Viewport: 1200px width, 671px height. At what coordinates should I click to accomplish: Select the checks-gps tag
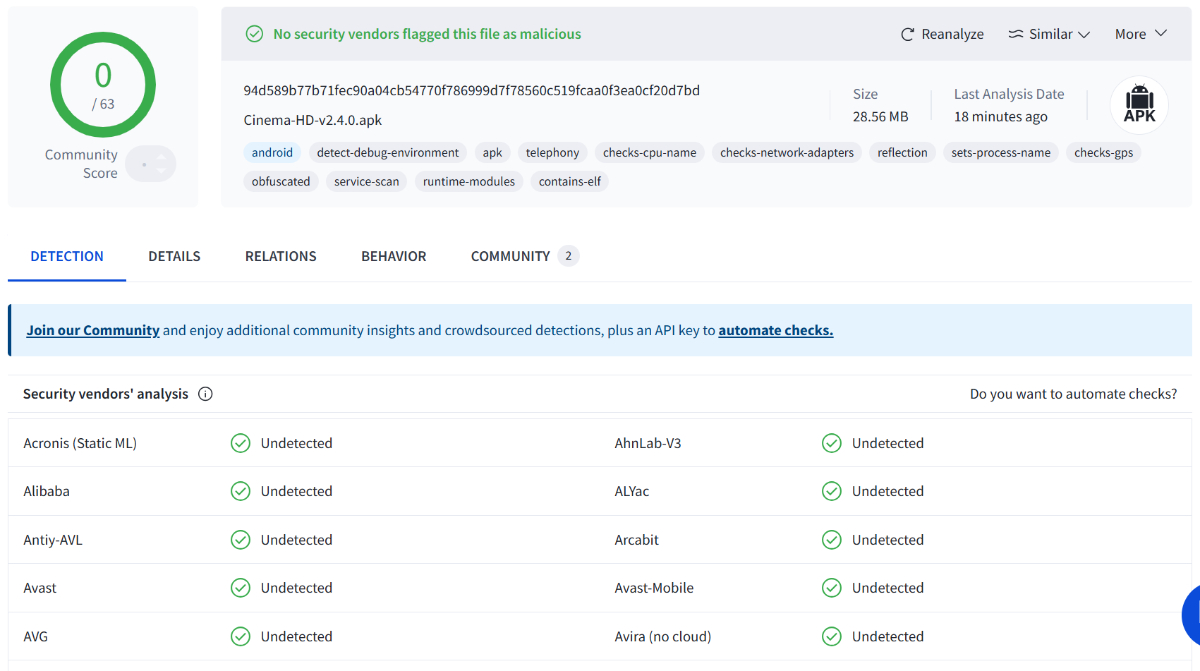coord(1104,153)
